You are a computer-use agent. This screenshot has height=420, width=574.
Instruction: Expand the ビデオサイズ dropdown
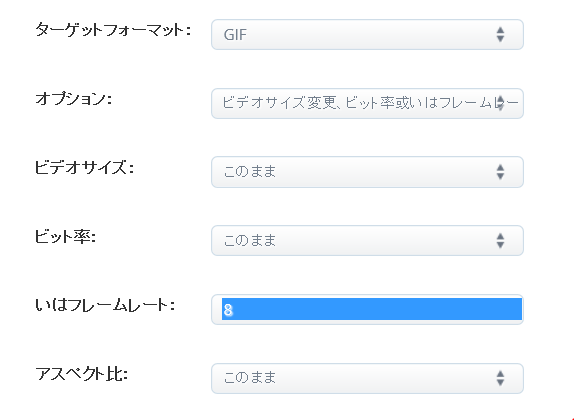(x=367, y=172)
